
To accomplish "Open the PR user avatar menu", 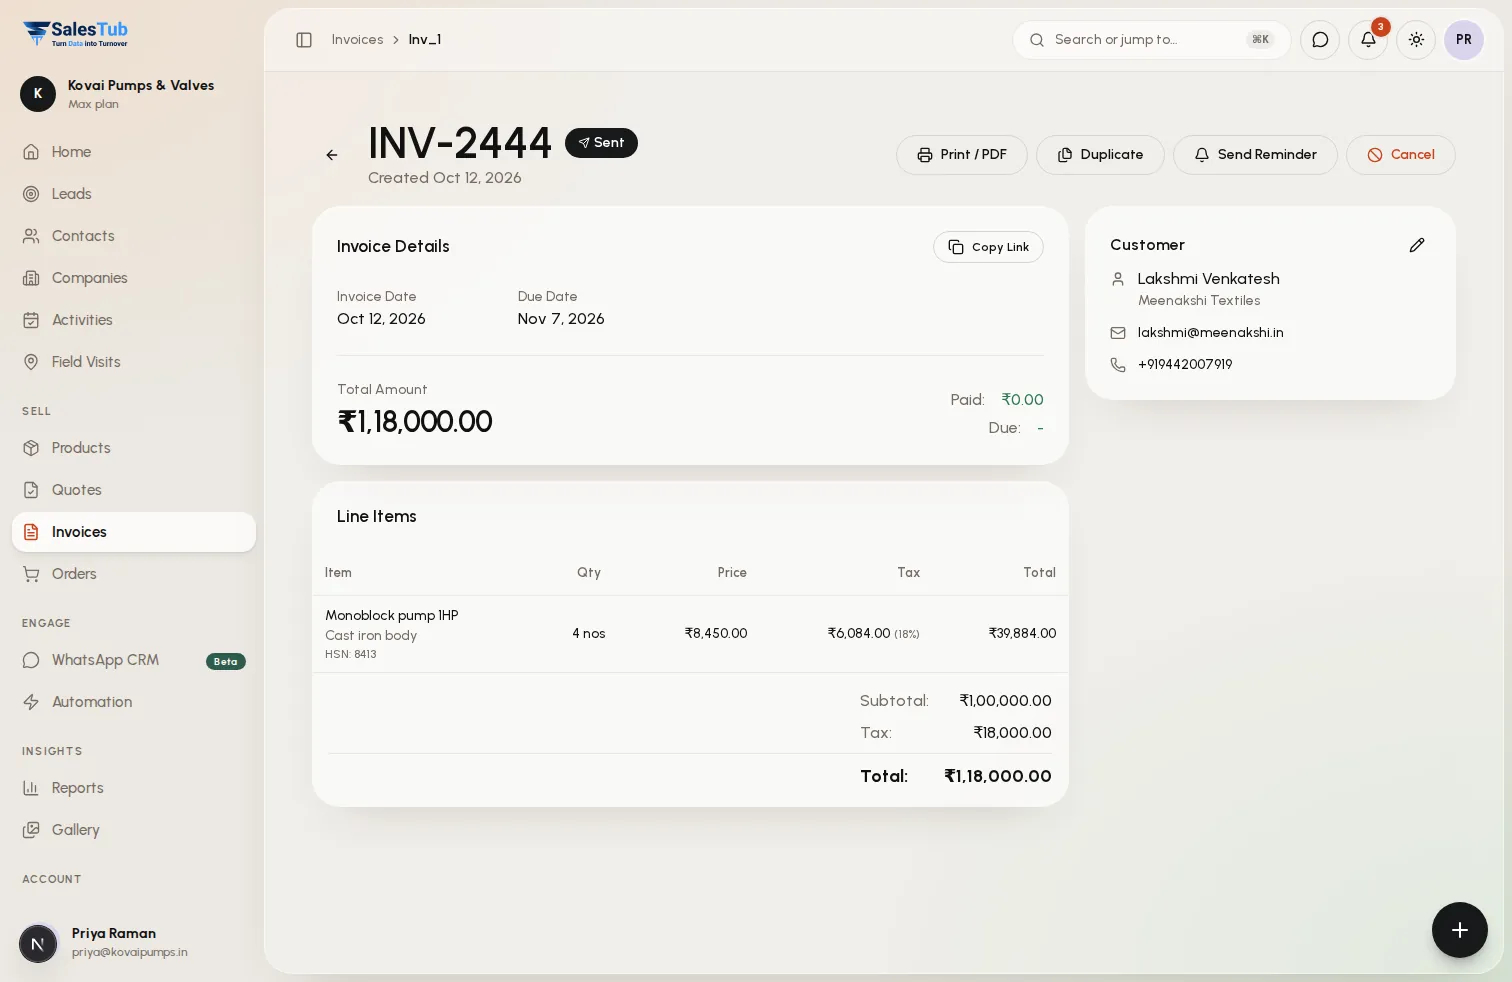I will click(x=1464, y=40).
